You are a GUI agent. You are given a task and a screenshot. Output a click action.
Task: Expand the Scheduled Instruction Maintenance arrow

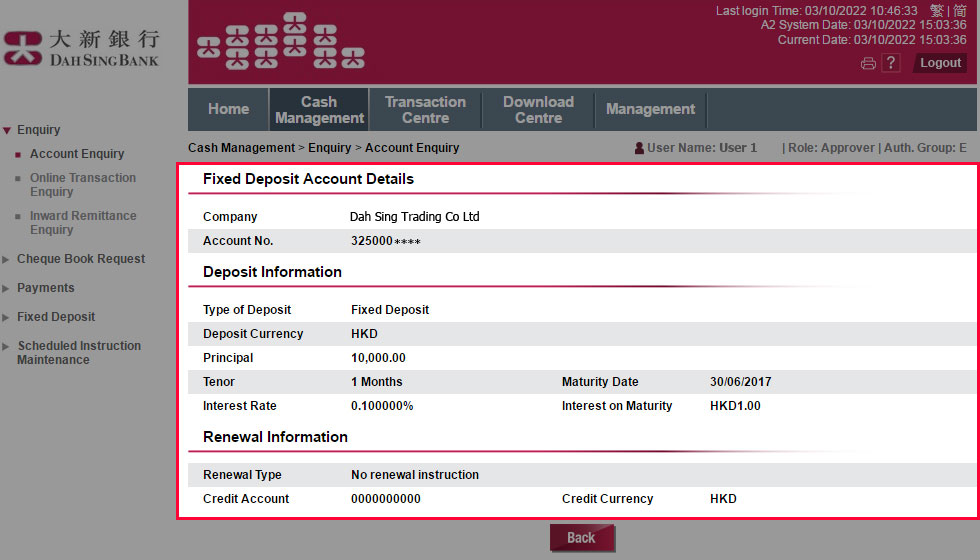(6, 346)
